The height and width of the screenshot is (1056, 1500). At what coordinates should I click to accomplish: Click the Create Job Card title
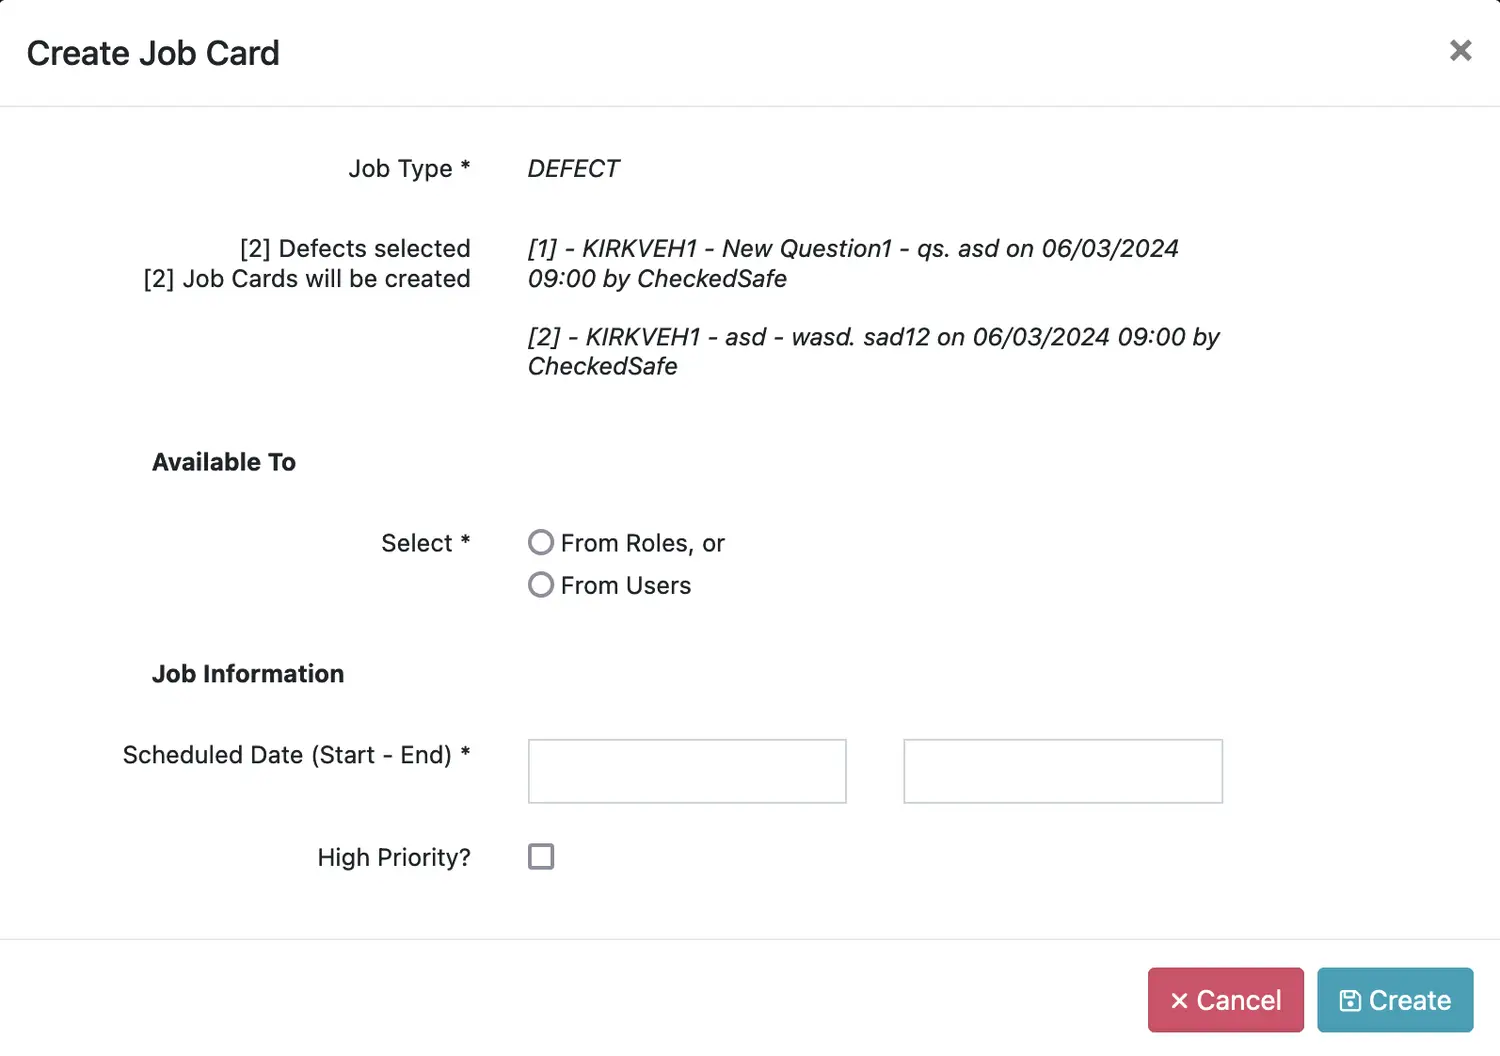tap(153, 53)
